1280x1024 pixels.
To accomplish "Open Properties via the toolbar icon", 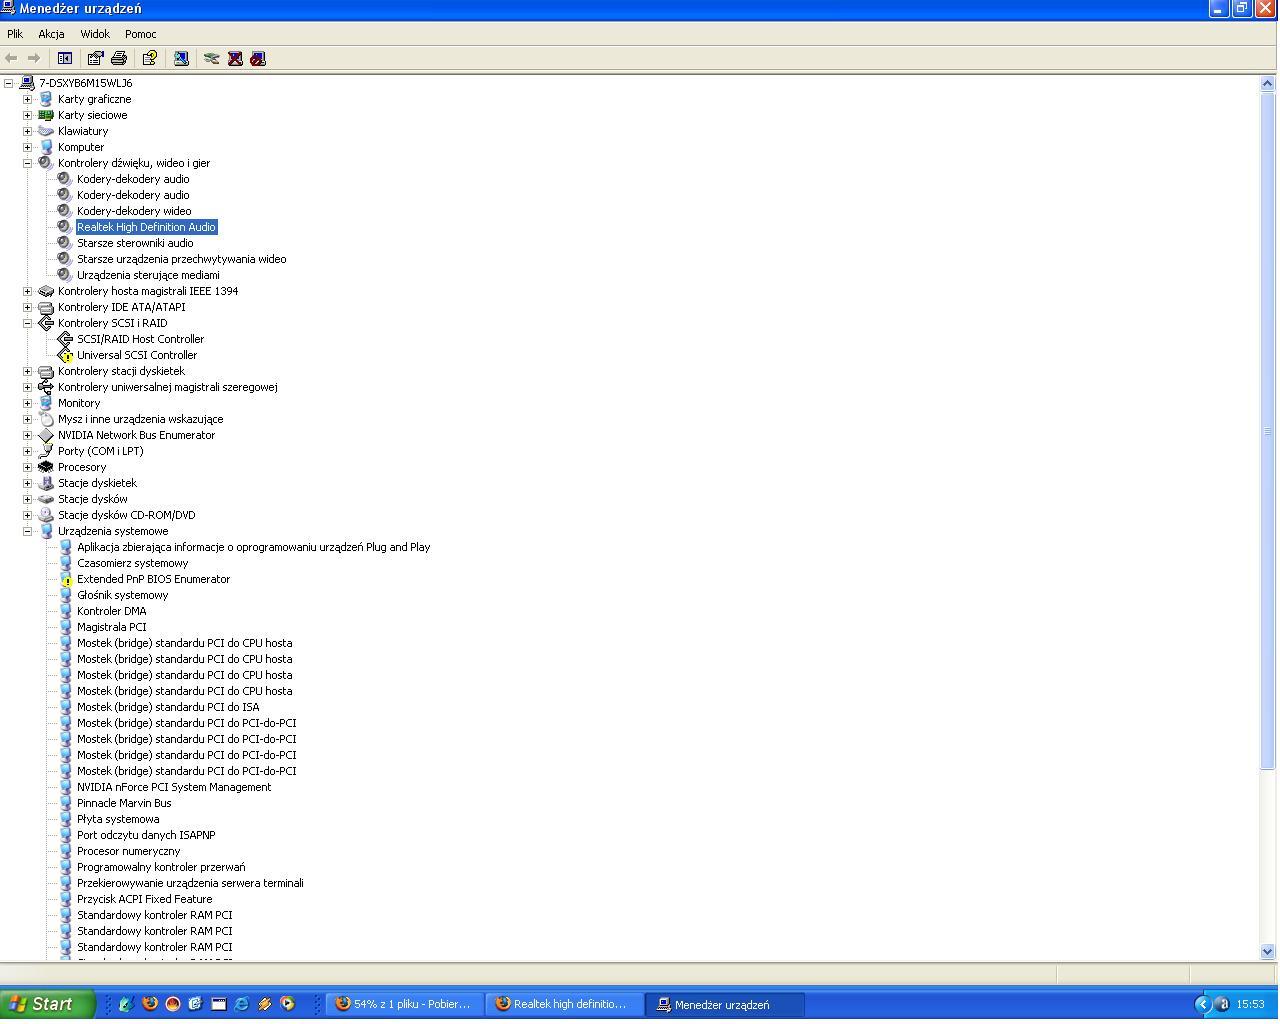I will (95, 58).
